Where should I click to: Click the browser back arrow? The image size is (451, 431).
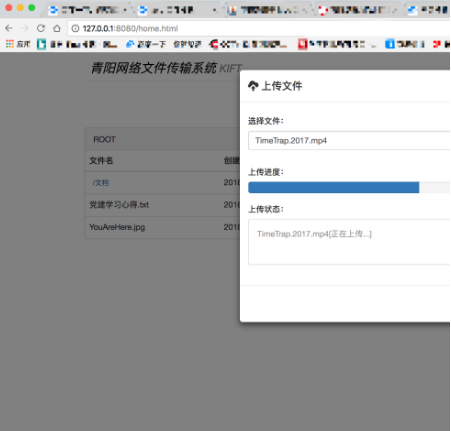pos(9,28)
